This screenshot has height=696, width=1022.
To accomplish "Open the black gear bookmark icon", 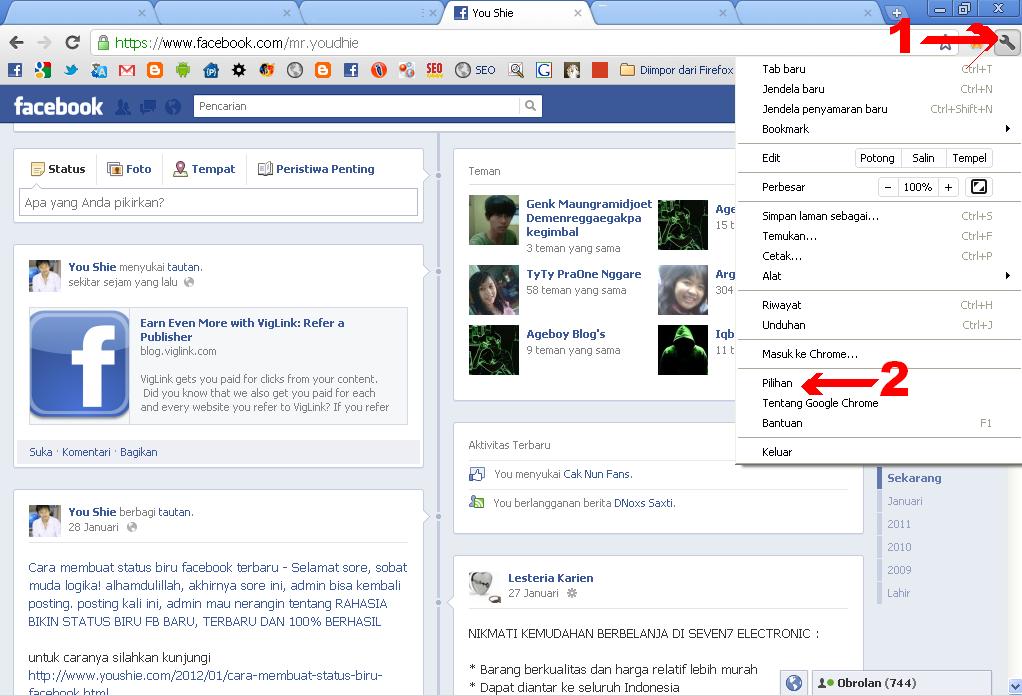I will pos(239,70).
